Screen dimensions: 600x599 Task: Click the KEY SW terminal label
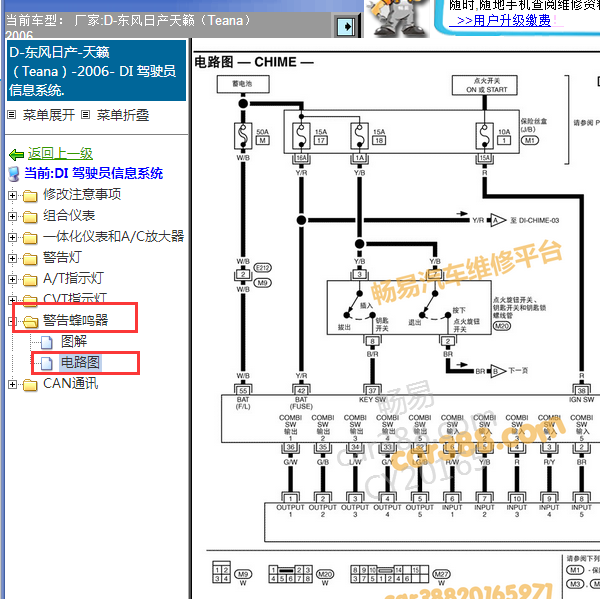372,400
